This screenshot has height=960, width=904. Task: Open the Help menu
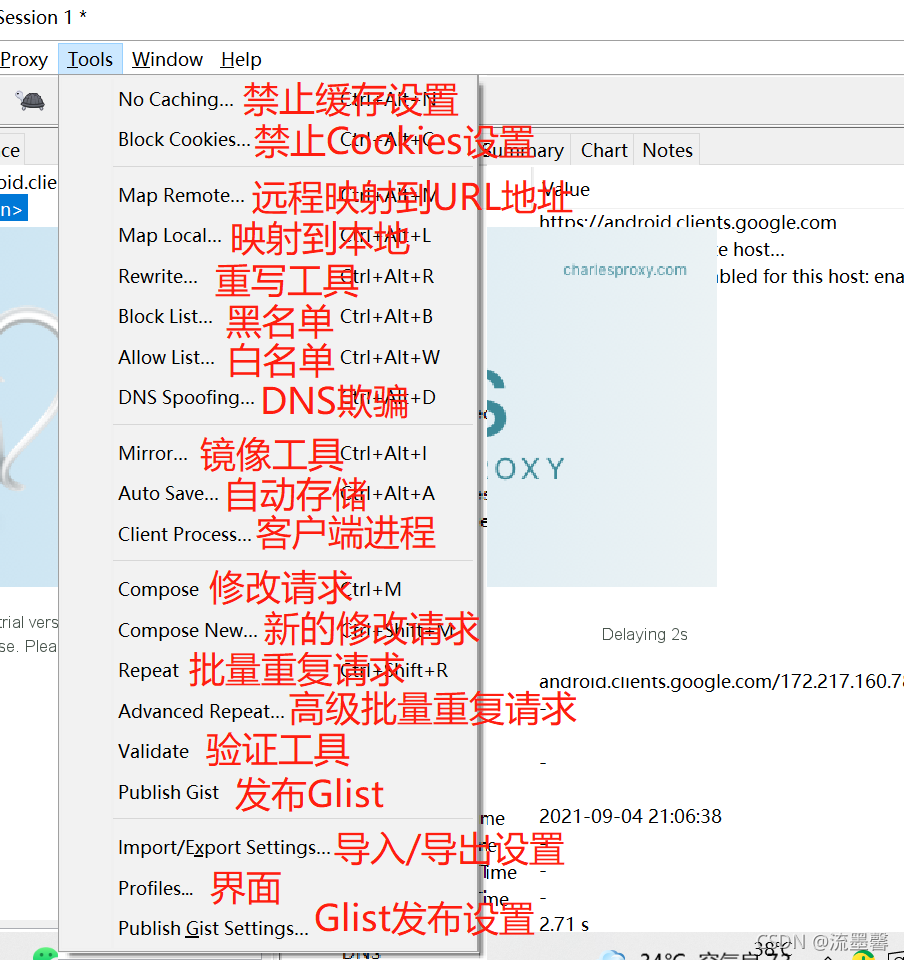[241, 59]
